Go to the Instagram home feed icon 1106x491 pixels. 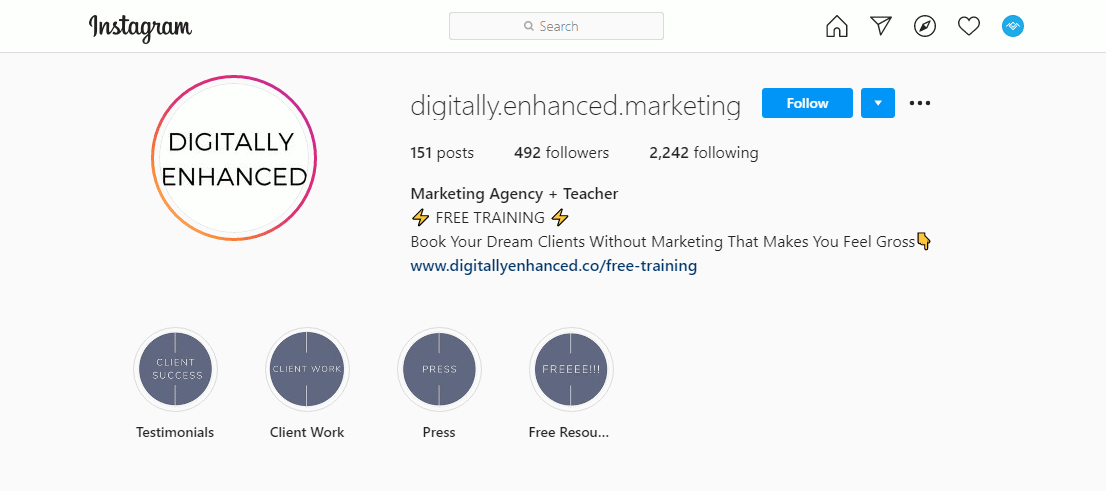(837, 27)
